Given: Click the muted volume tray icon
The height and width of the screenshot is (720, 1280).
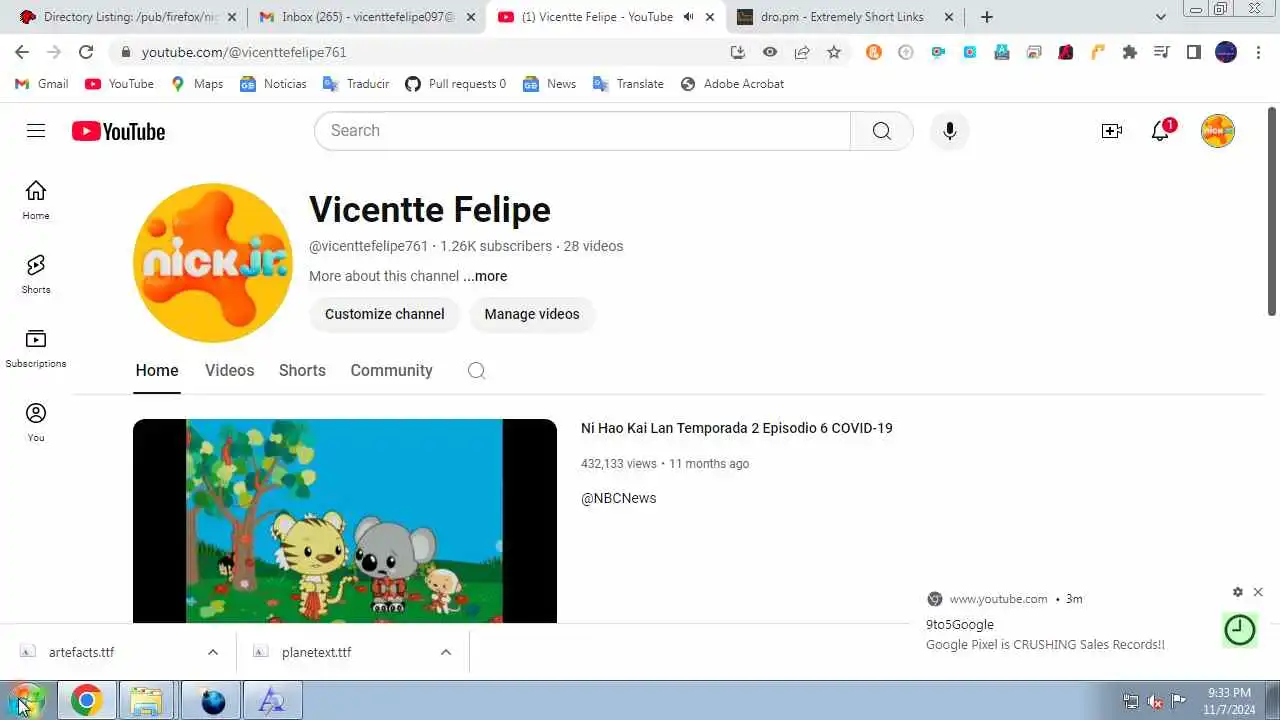Looking at the screenshot, I should point(1155,701).
